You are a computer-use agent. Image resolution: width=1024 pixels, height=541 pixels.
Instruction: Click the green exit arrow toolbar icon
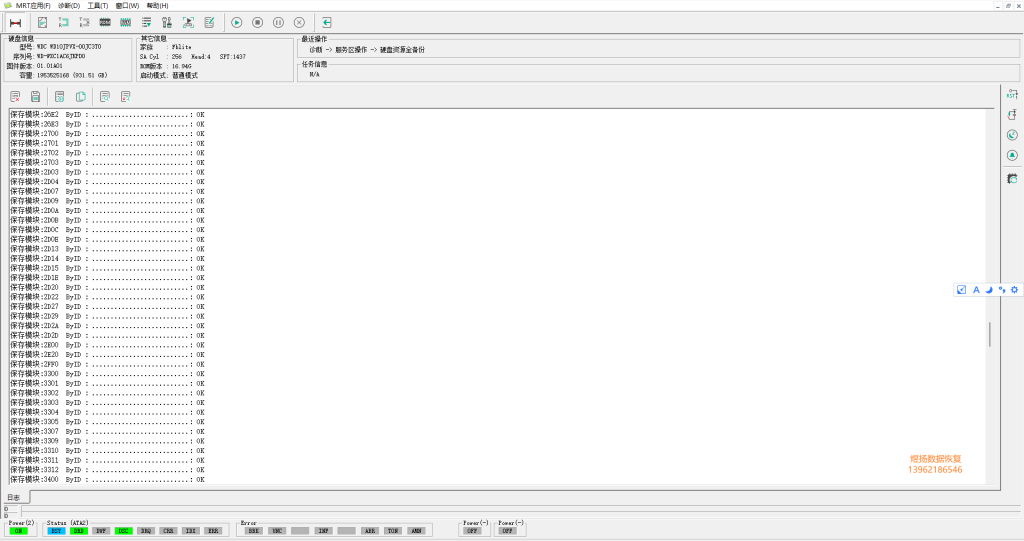tap(327, 22)
